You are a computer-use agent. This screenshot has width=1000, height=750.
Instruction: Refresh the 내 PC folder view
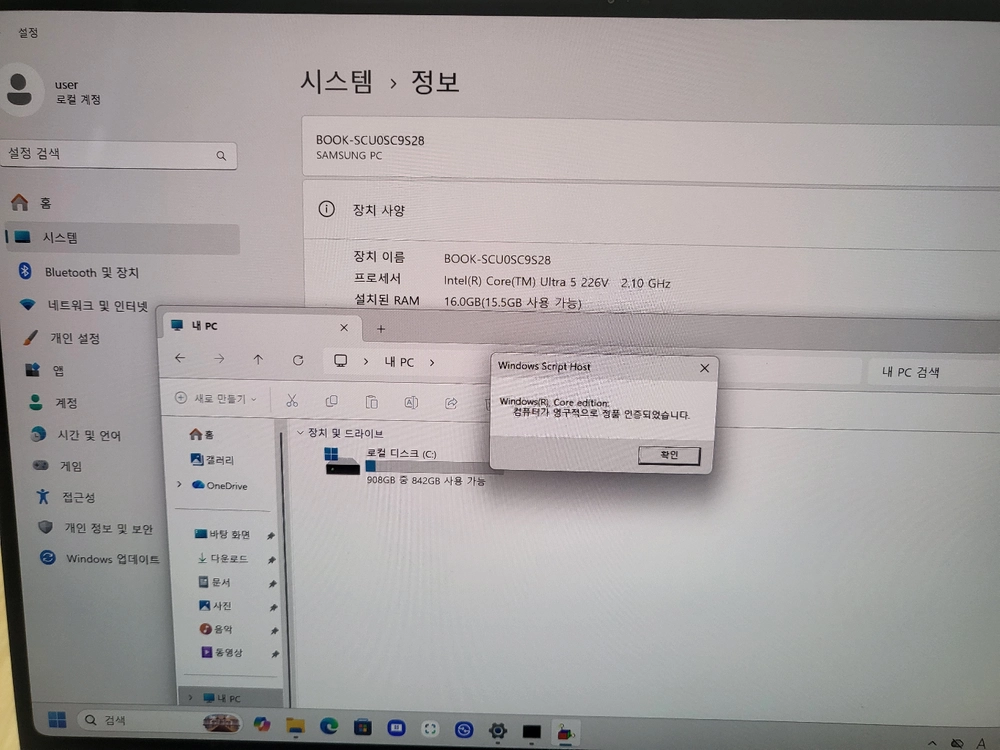coord(298,360)
